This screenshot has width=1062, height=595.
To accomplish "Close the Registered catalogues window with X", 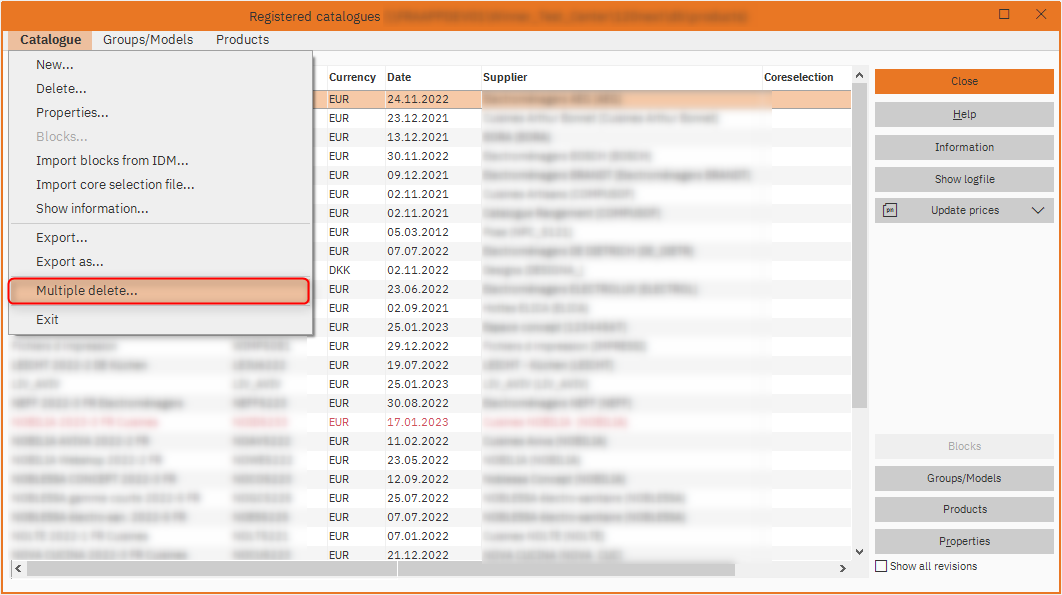I will click(x=1041, y=14).
